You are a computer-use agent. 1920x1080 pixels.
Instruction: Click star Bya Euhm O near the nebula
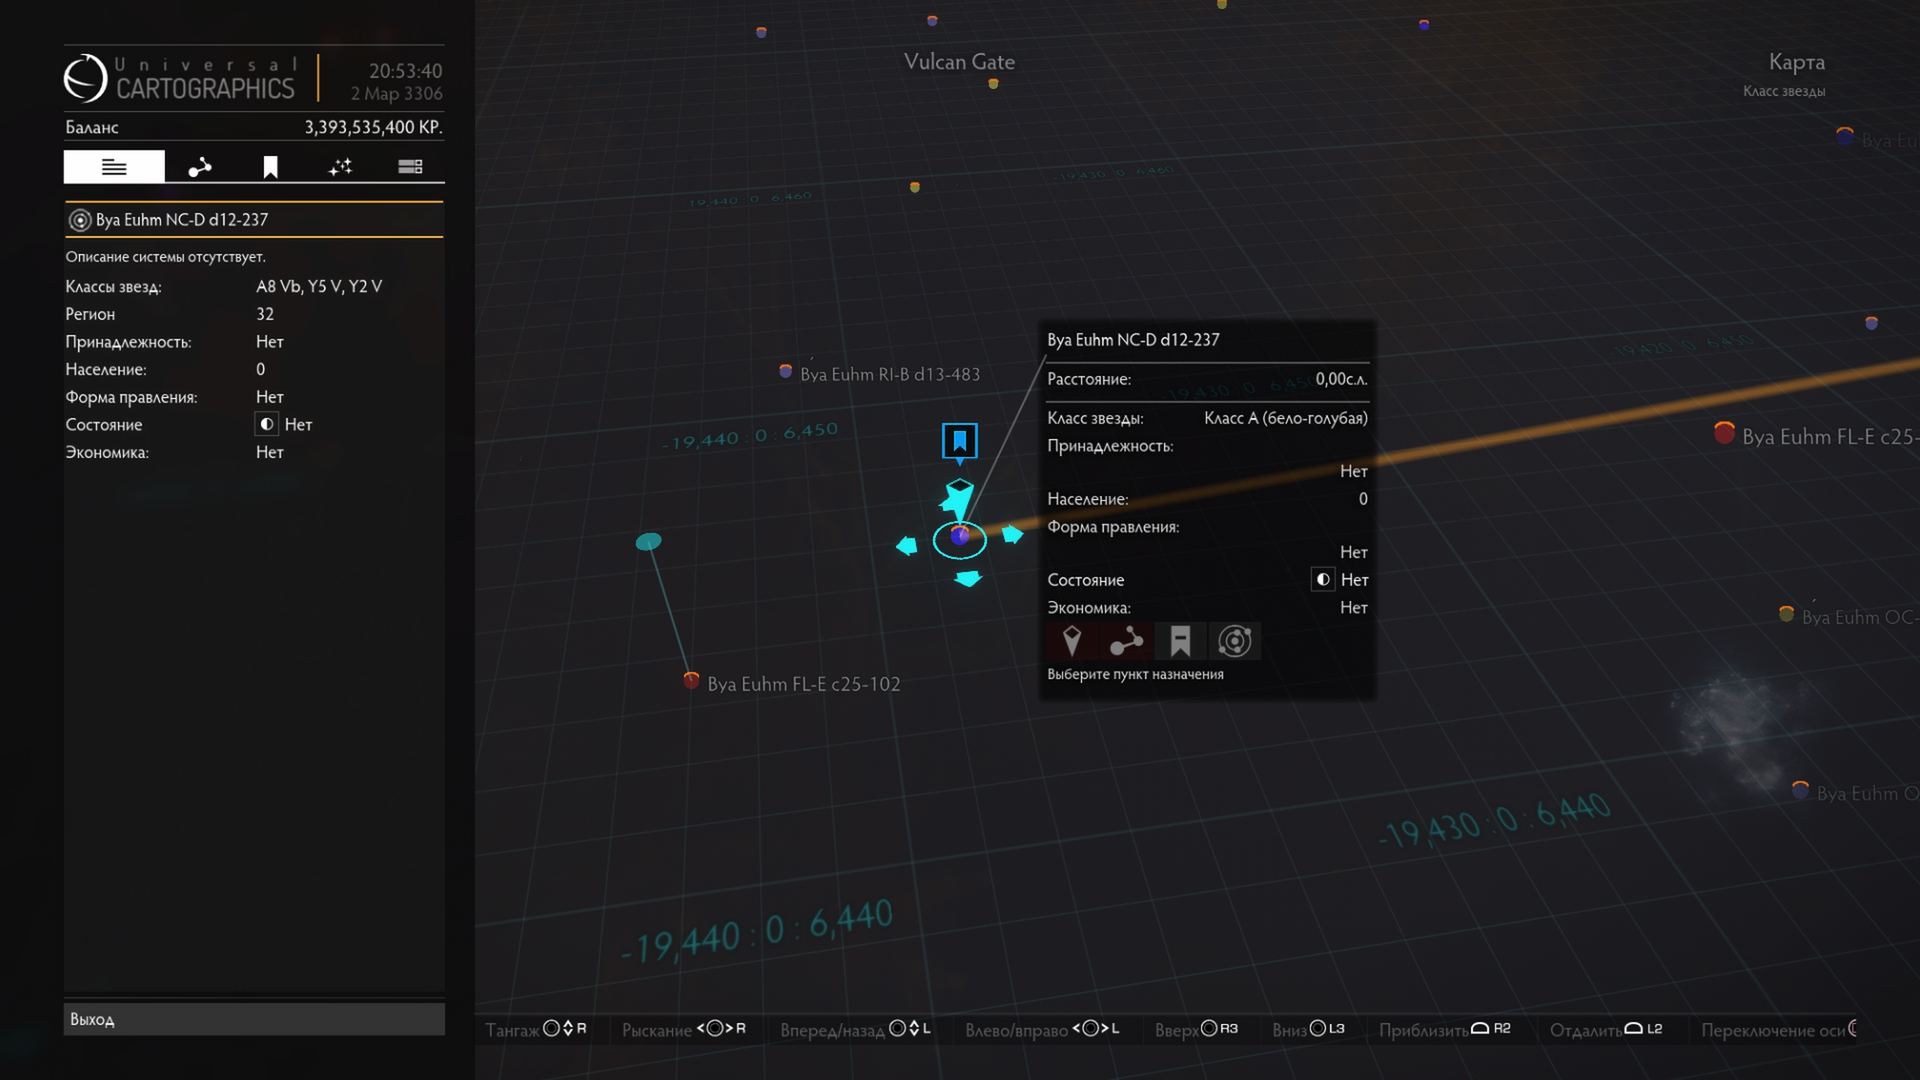click(1800, 790)
